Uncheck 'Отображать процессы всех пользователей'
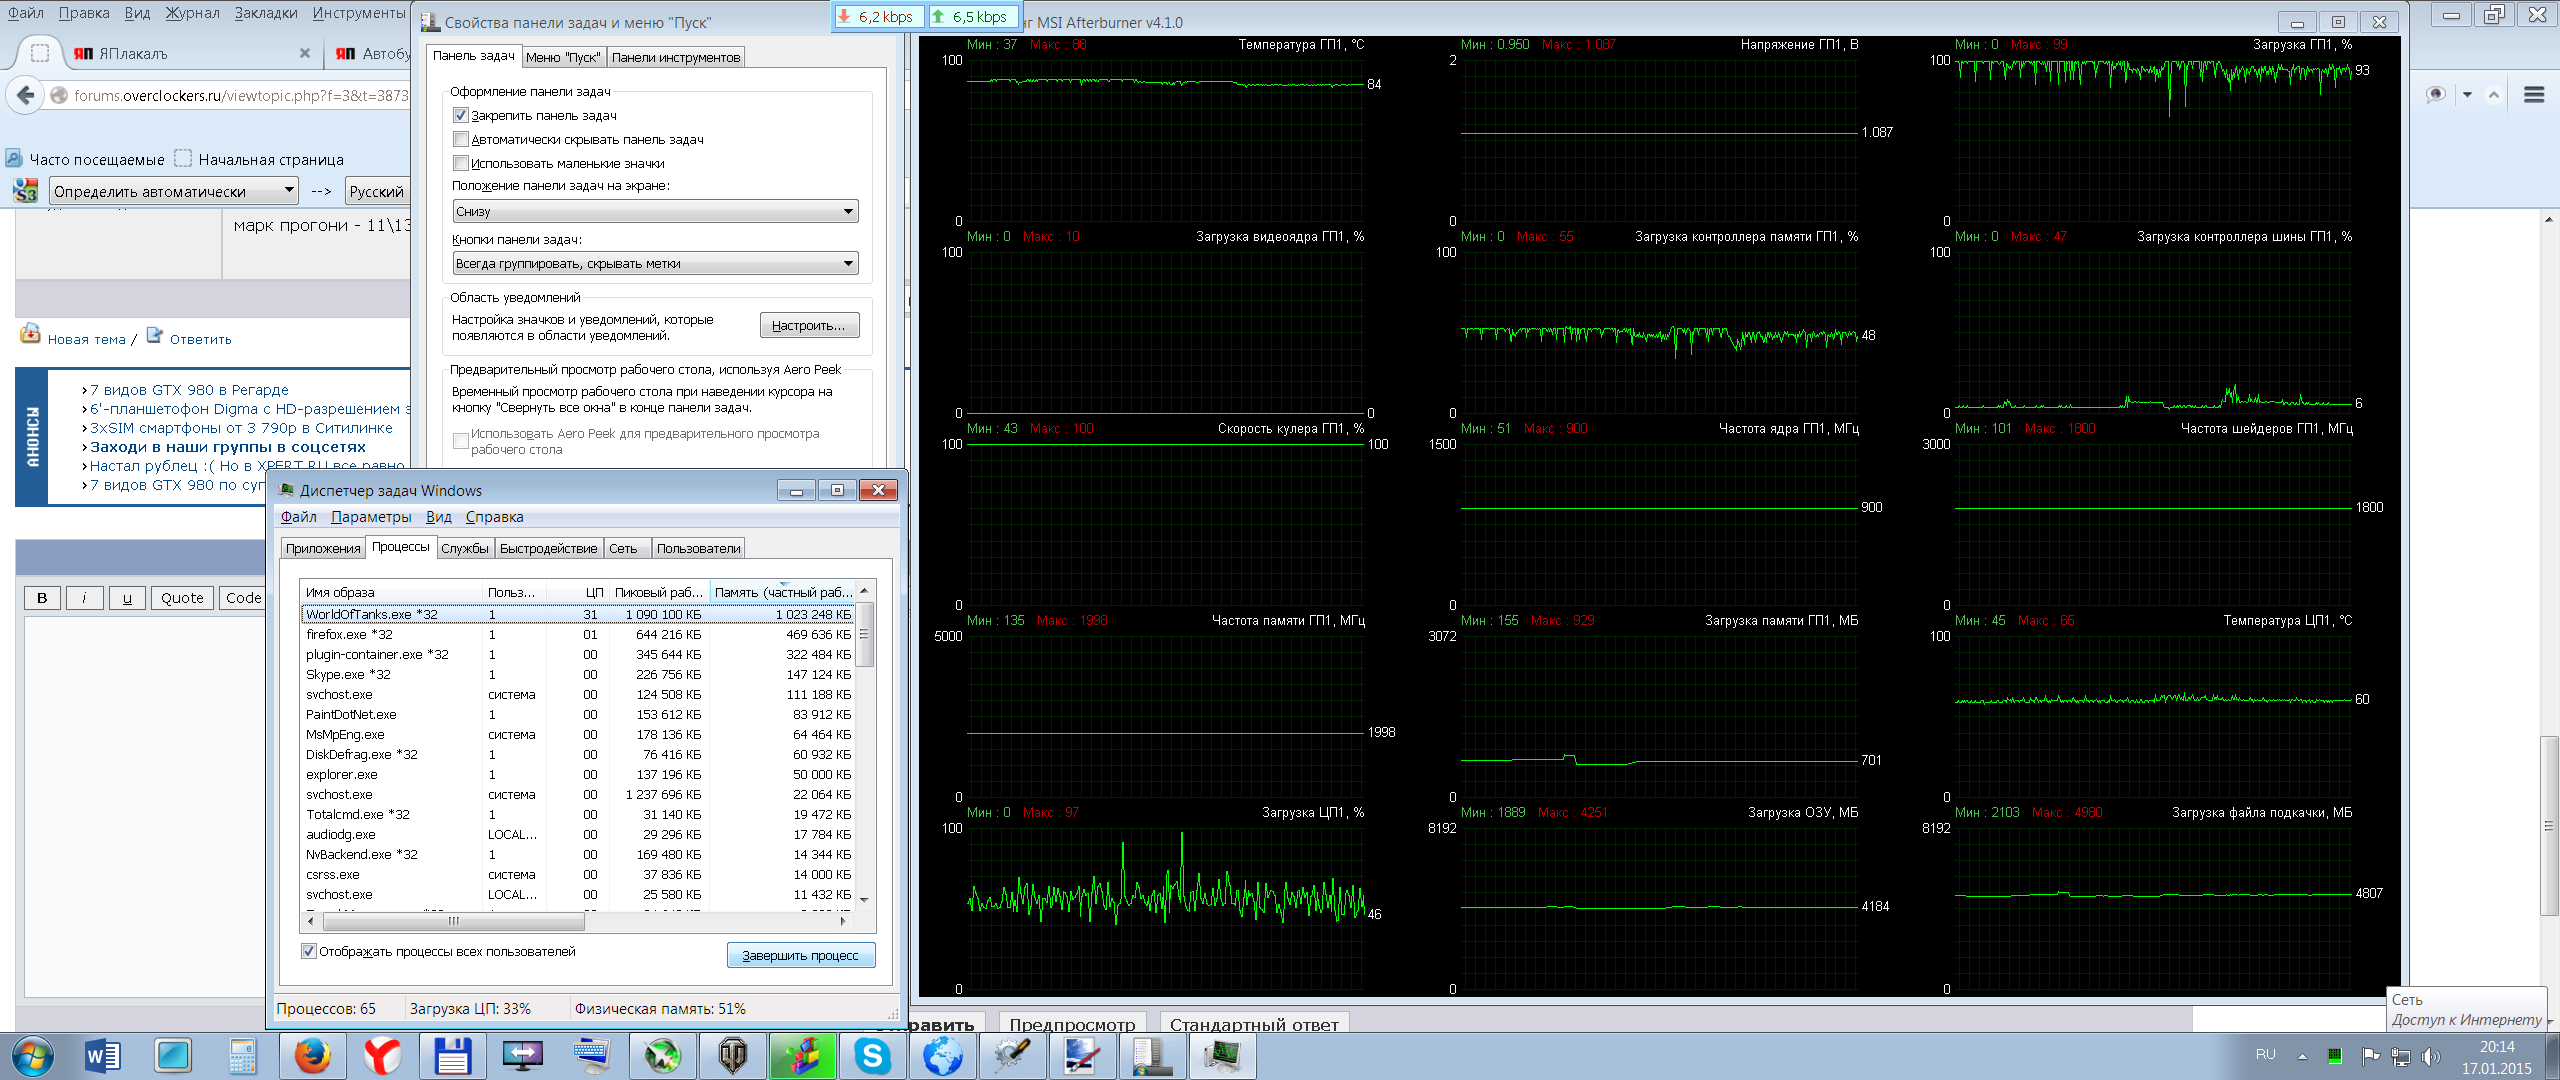2560x1080 pixels. pyautogui.click(x=309, y=952)
